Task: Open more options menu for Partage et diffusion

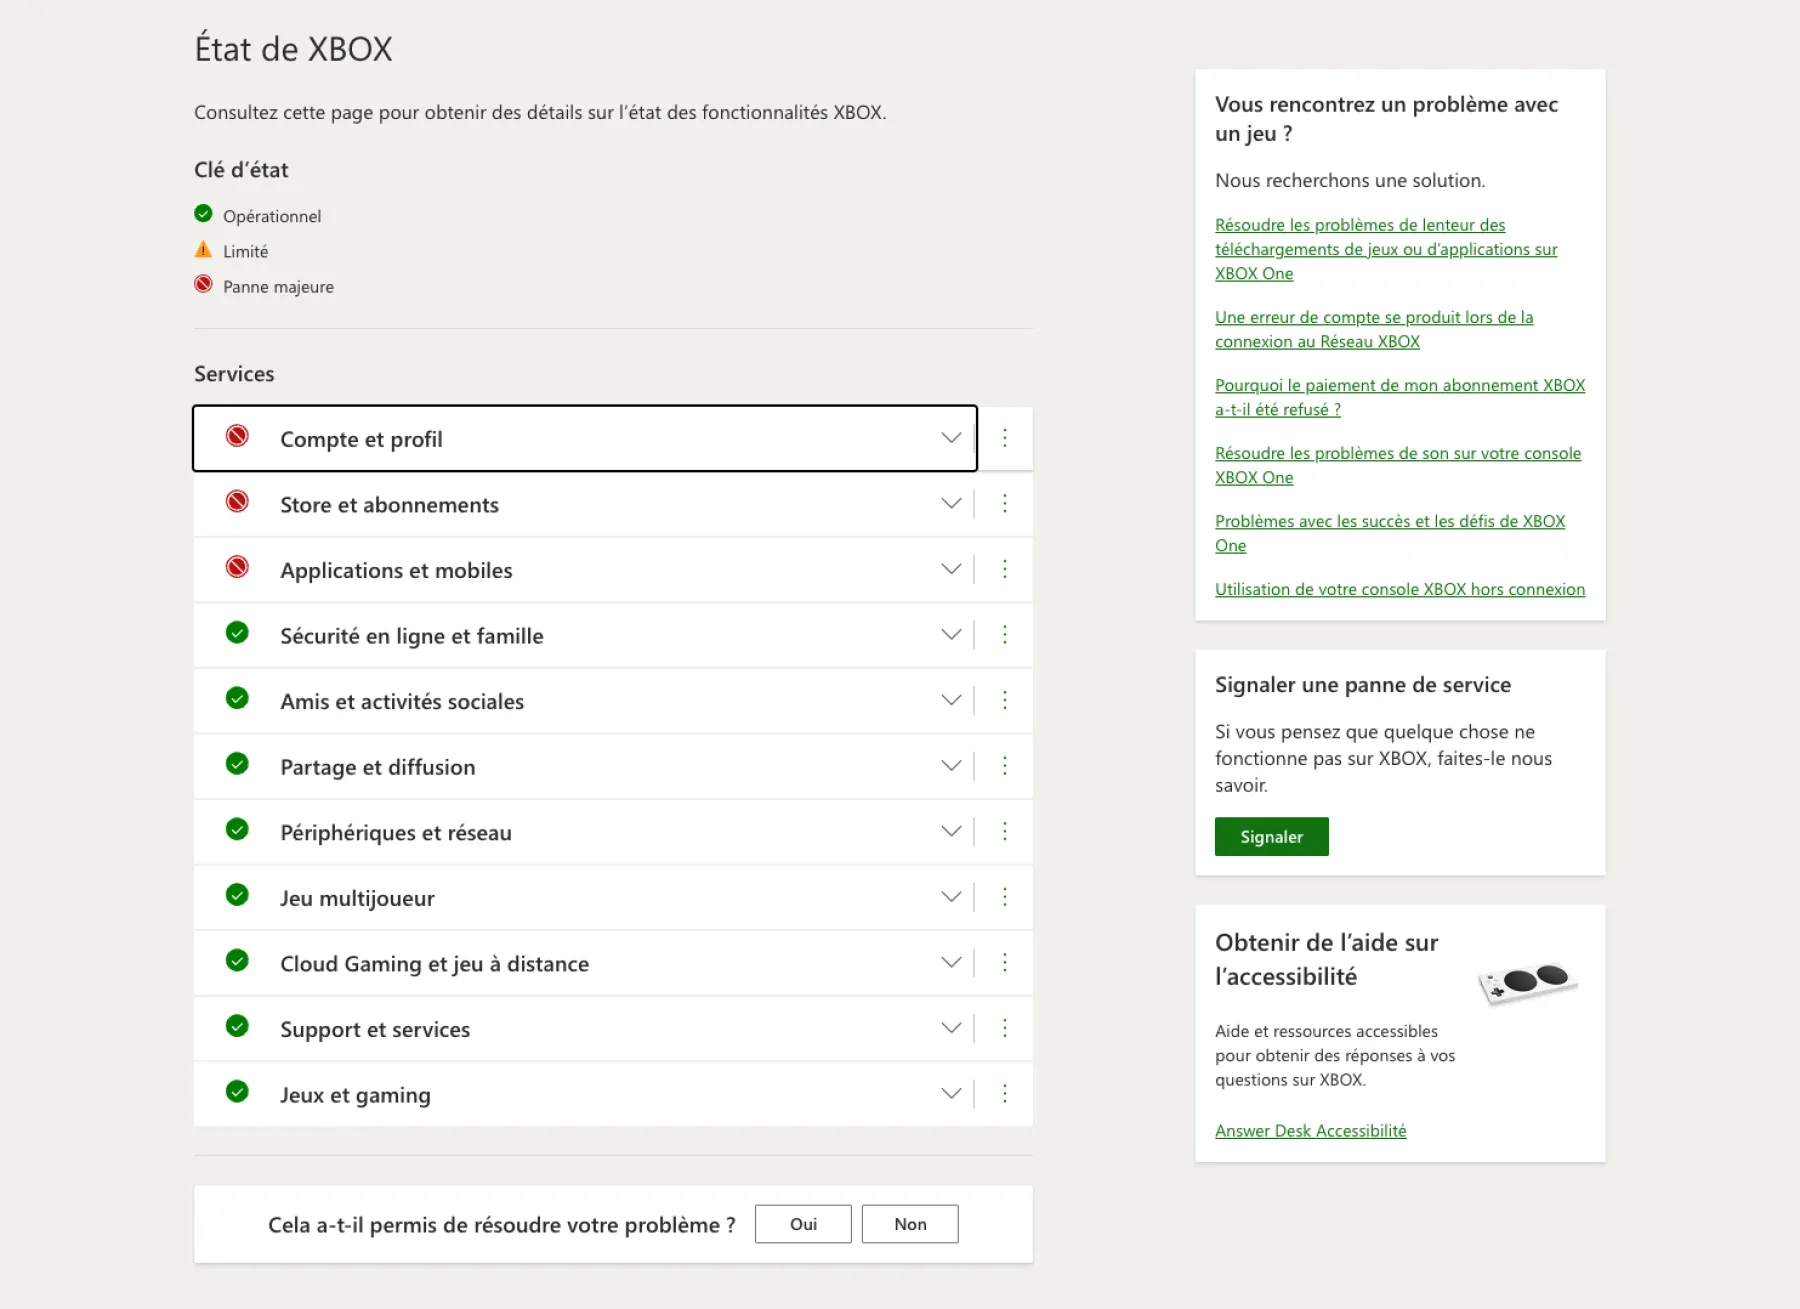Action: coord(1005,766)
